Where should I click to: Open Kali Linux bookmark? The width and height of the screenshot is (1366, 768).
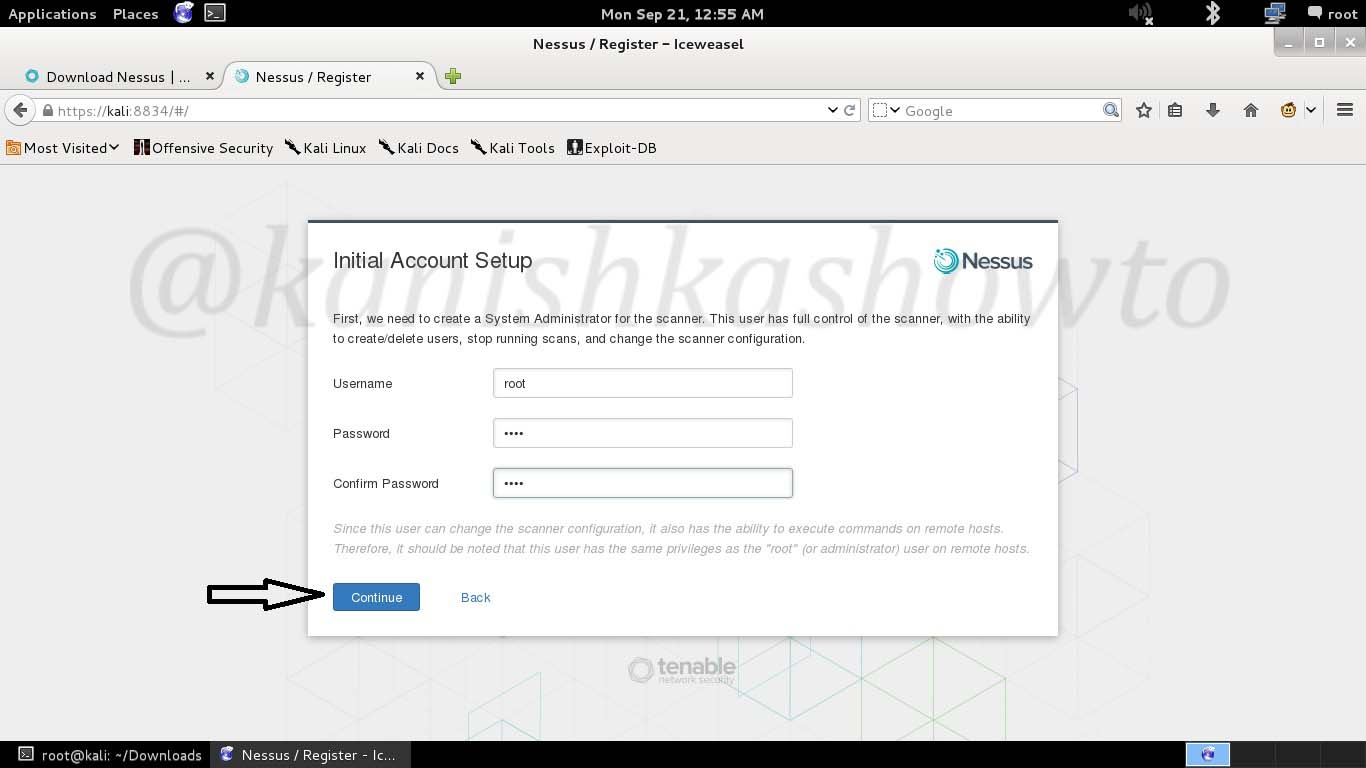(326, 148)
